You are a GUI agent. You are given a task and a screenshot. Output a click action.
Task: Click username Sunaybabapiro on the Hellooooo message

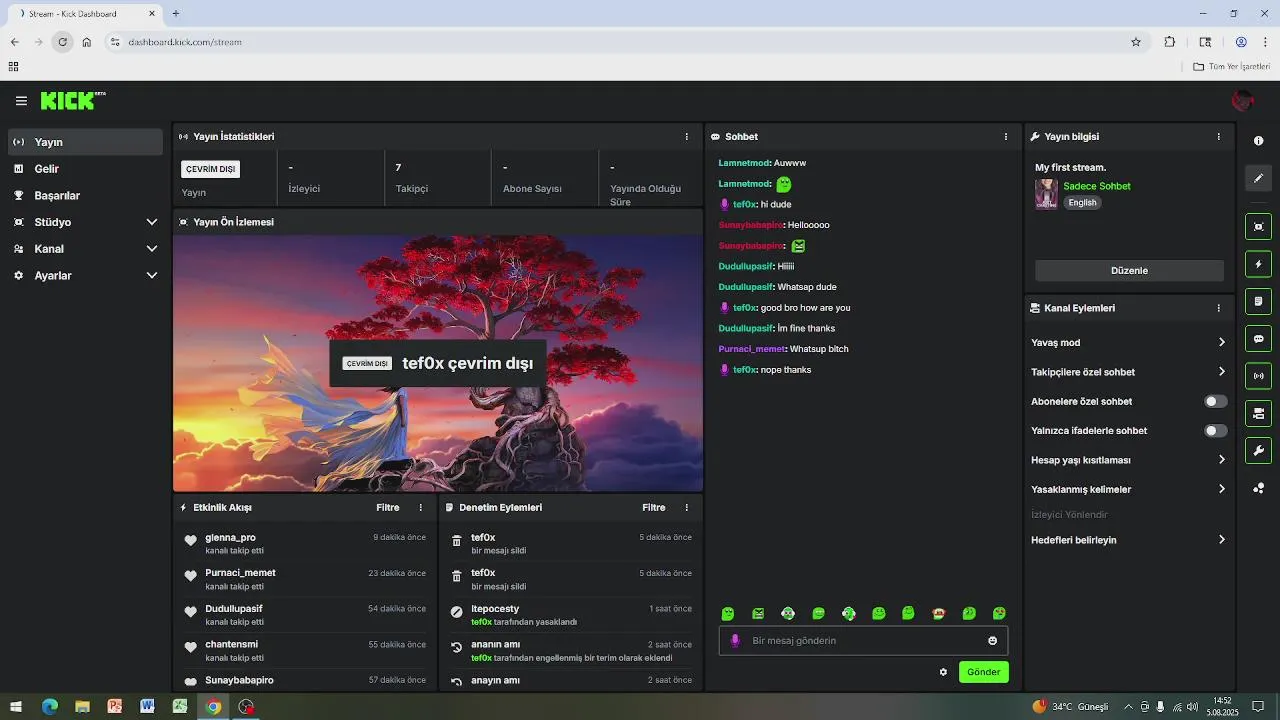click(750, 225)
